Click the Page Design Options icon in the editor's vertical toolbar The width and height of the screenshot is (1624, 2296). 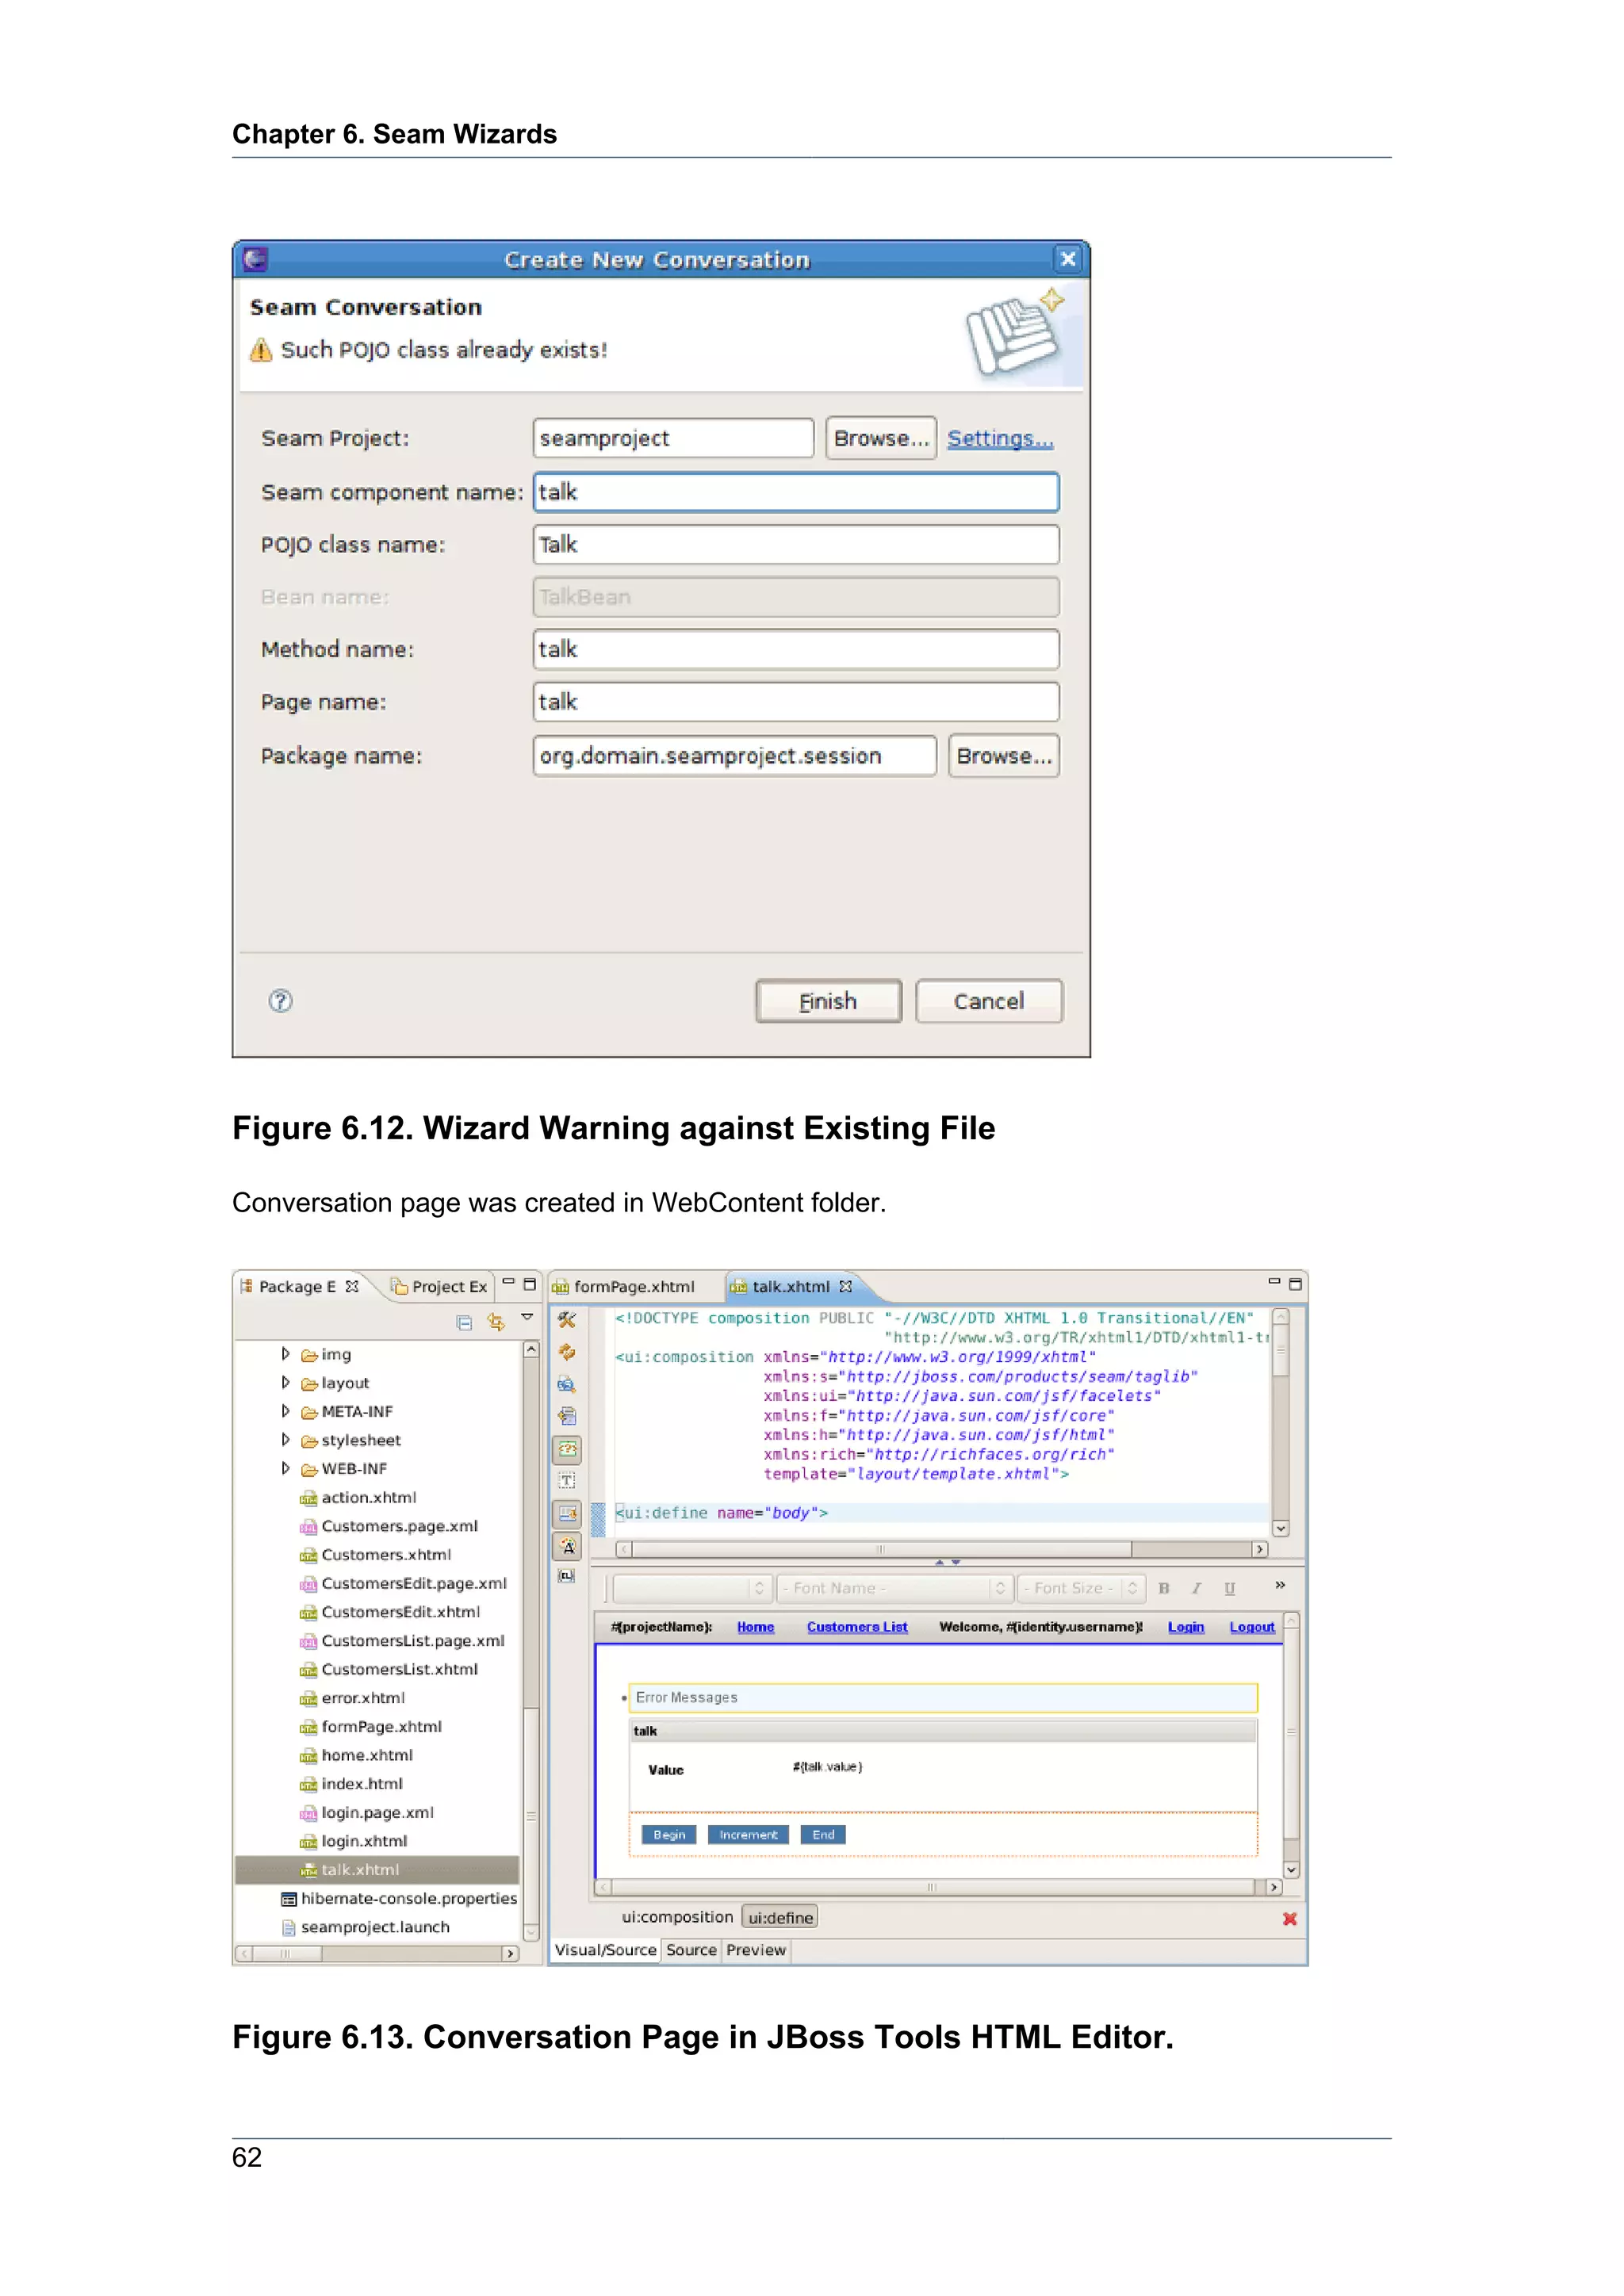click(567, 1385)
